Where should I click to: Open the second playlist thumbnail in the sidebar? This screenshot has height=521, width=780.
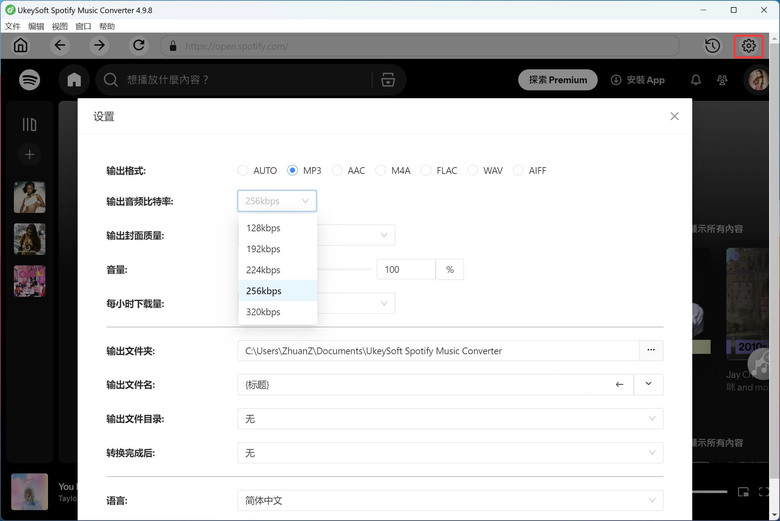click(29, 239)
